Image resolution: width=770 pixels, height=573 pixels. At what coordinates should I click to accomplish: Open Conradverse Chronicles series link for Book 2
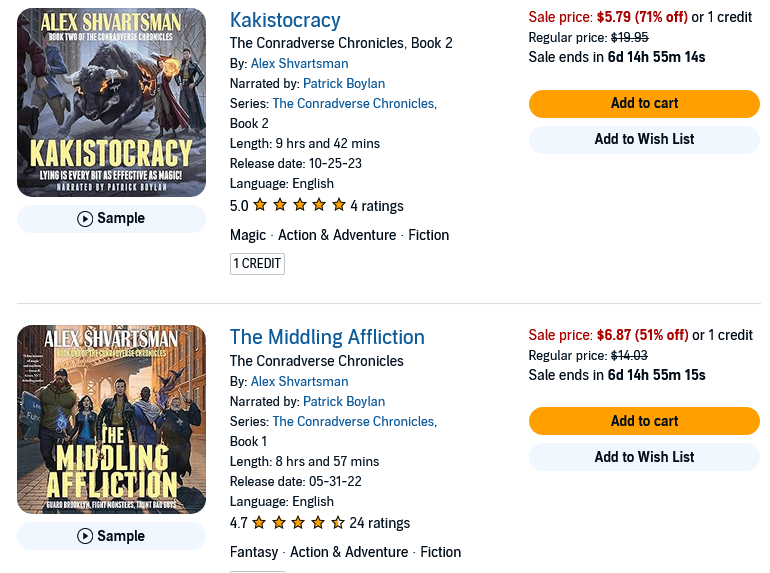tap(353, 104)
